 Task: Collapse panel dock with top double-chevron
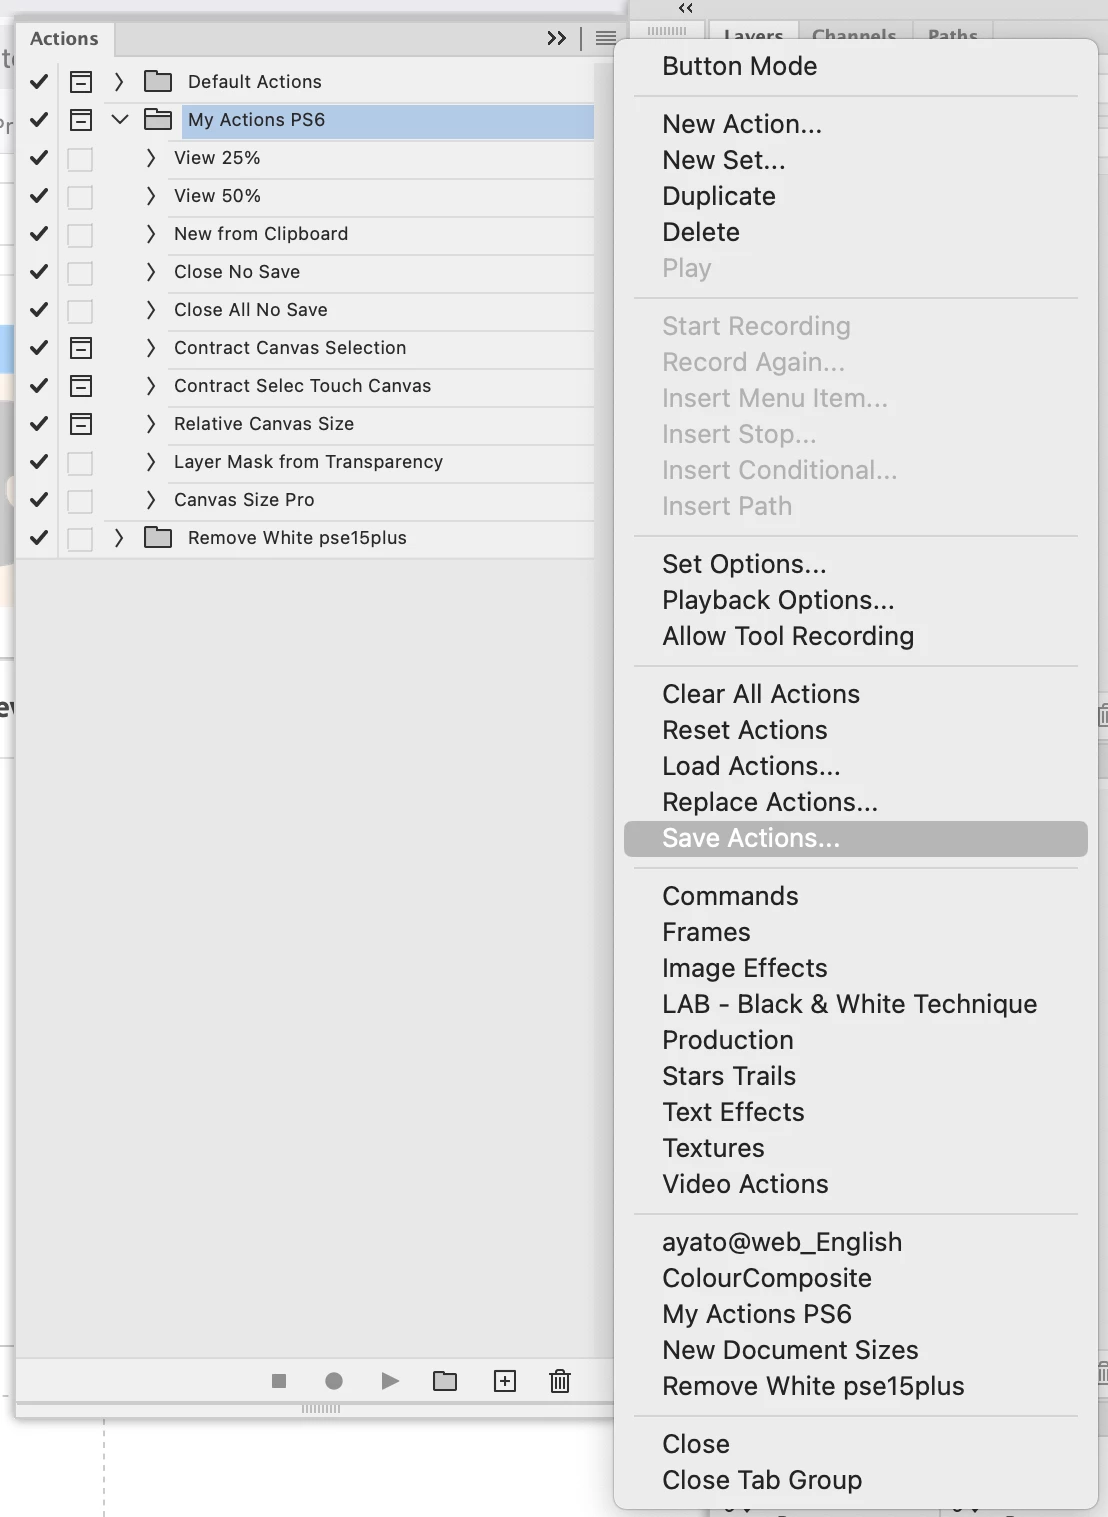(x=686, y=8)
